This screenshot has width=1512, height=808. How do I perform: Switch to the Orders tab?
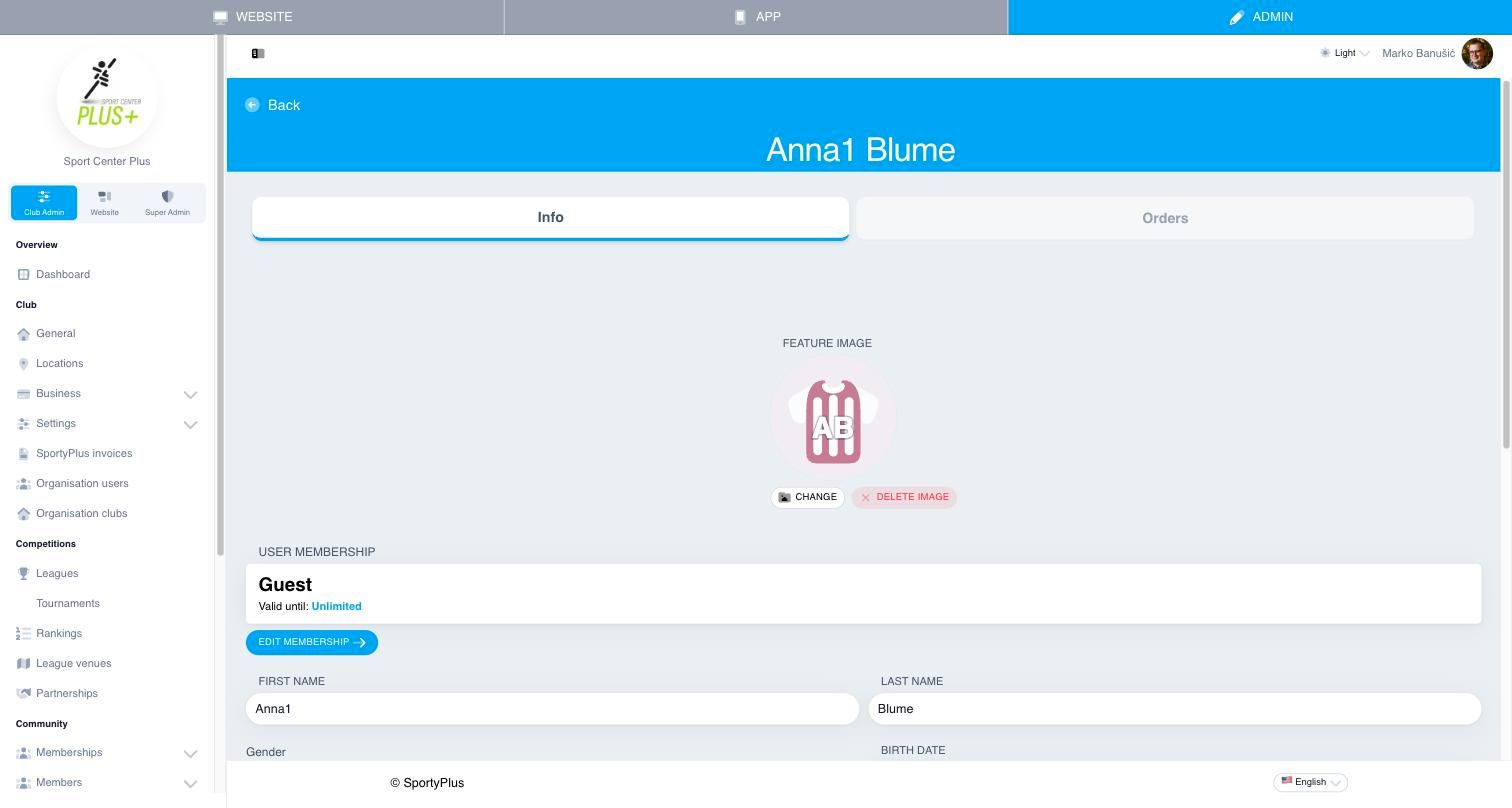pos(1165,218)
